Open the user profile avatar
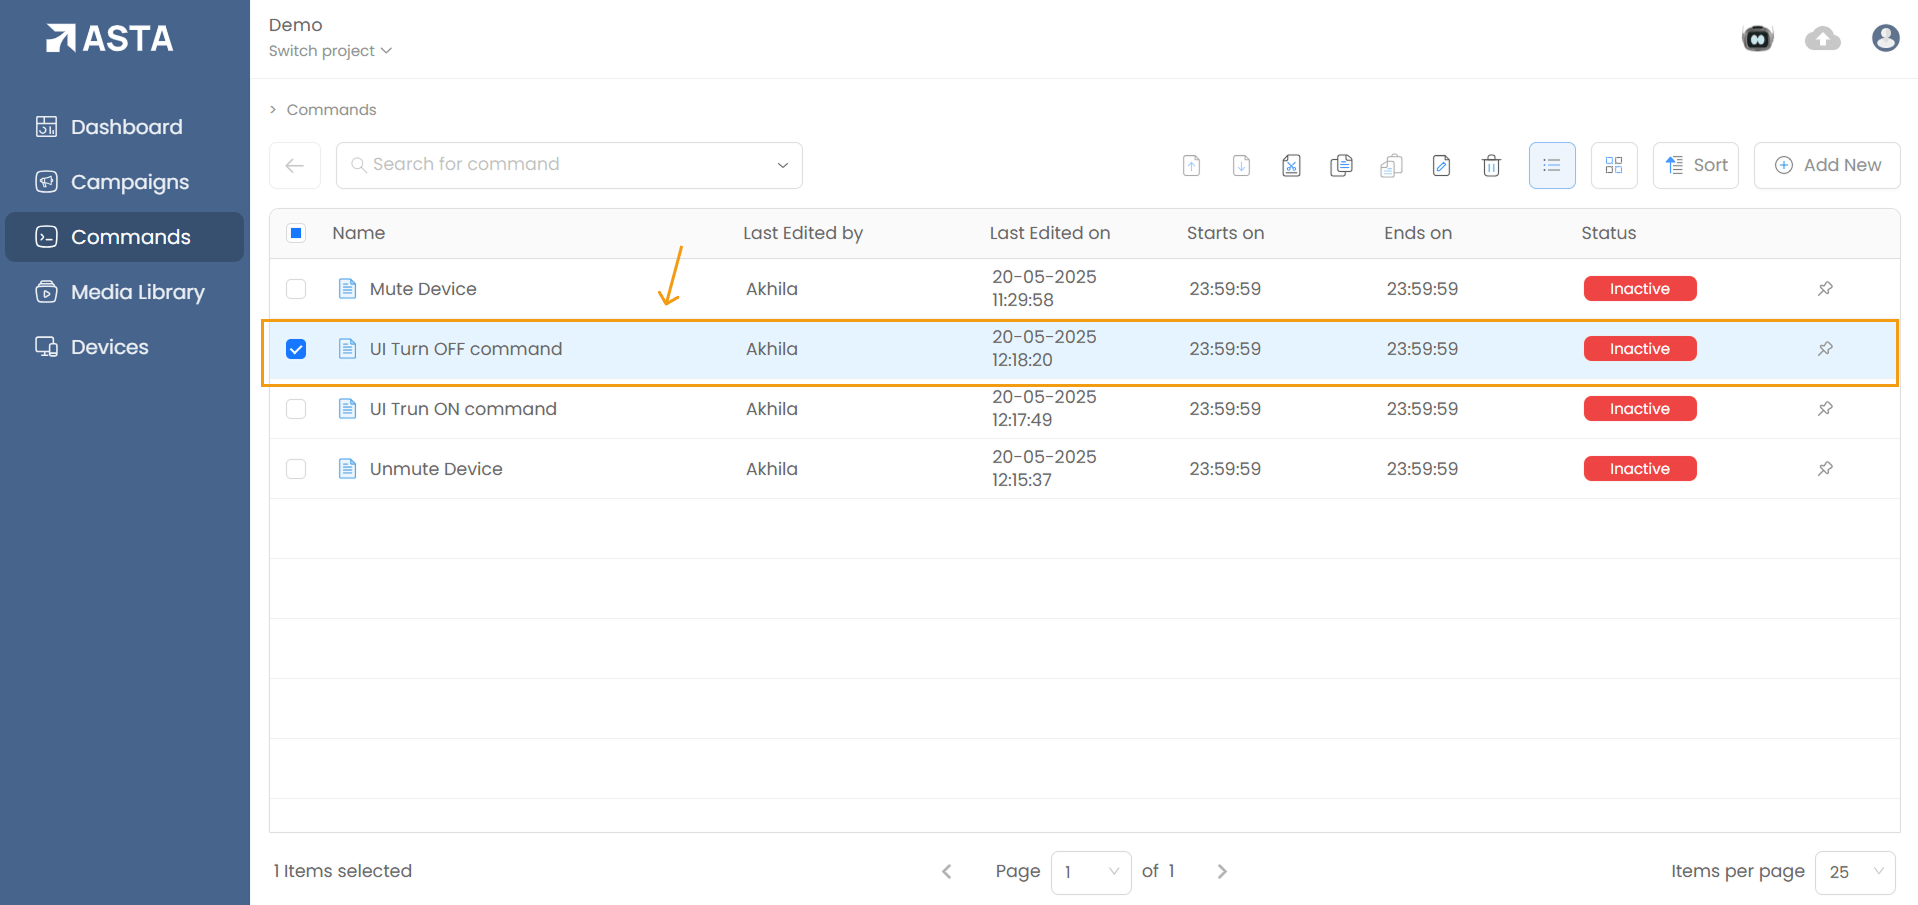This screenshot has width=1918, height=905. pyautogui.click(x=1885, y=39)
